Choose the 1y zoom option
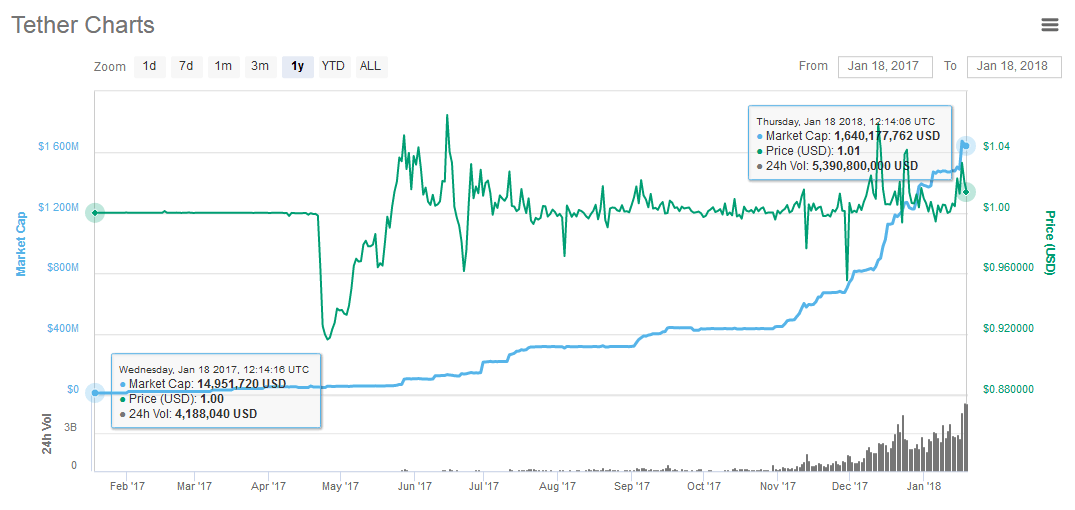 click(x=298, y=67)
